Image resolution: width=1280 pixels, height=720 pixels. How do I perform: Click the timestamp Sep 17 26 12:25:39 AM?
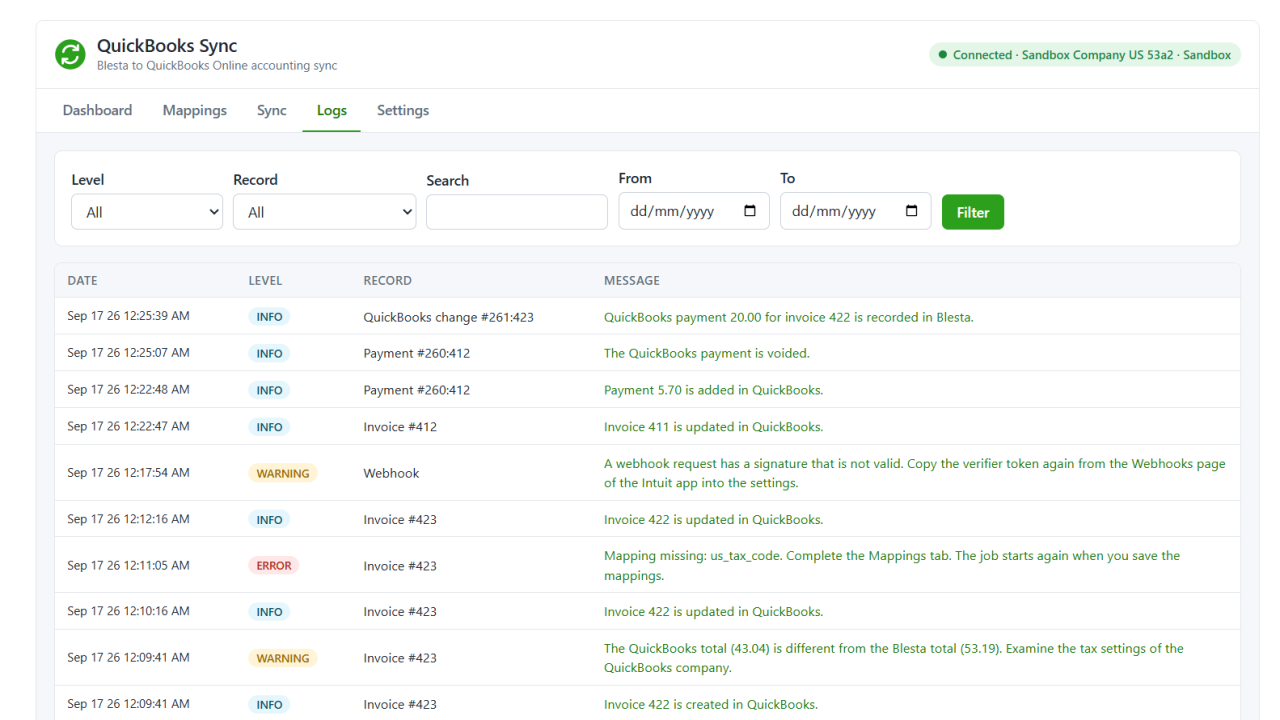(128, 316)
